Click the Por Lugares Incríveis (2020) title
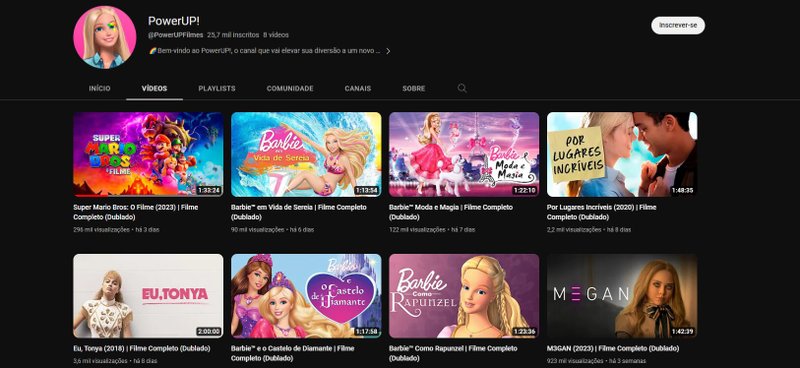 pyautogui.click(x=602, y=212)
